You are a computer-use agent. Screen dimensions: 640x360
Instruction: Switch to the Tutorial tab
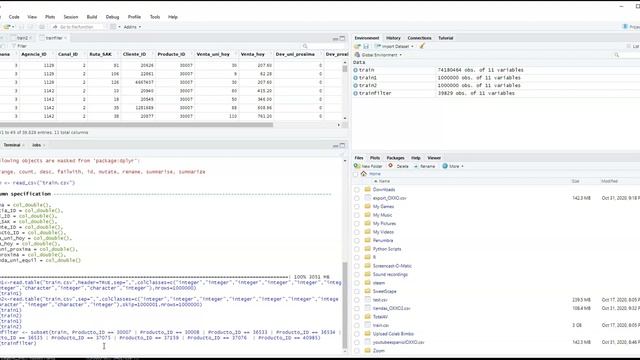(x=445, y=38)
